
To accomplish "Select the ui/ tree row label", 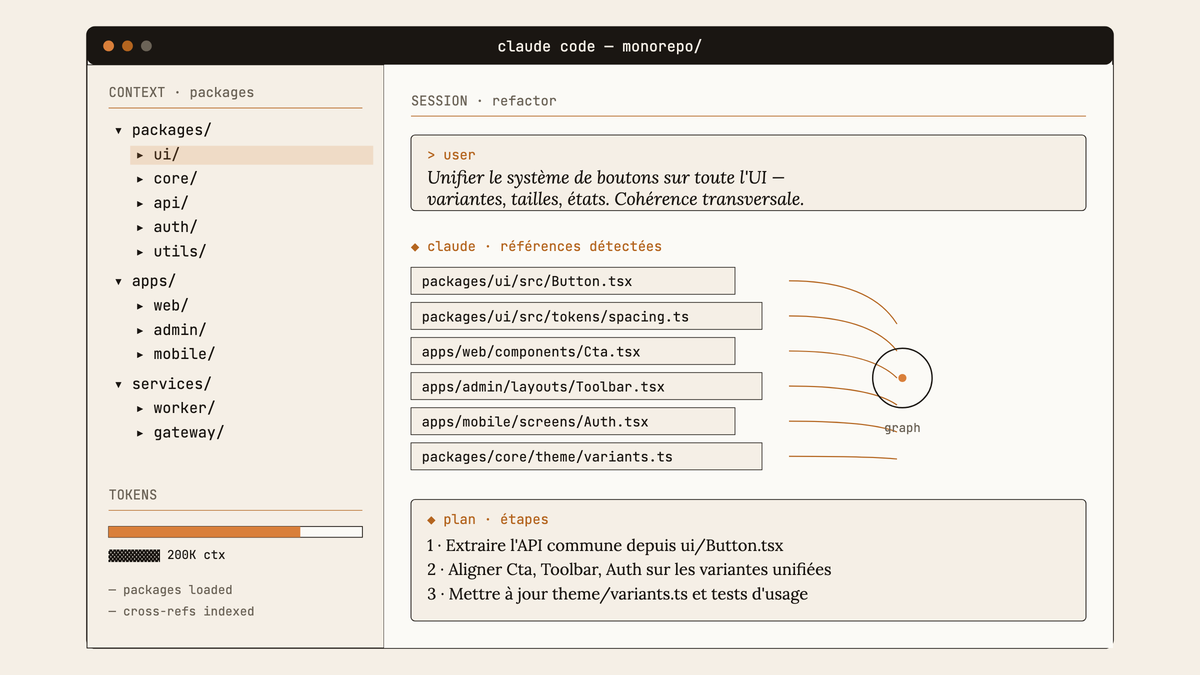I will tap(166, 155).
